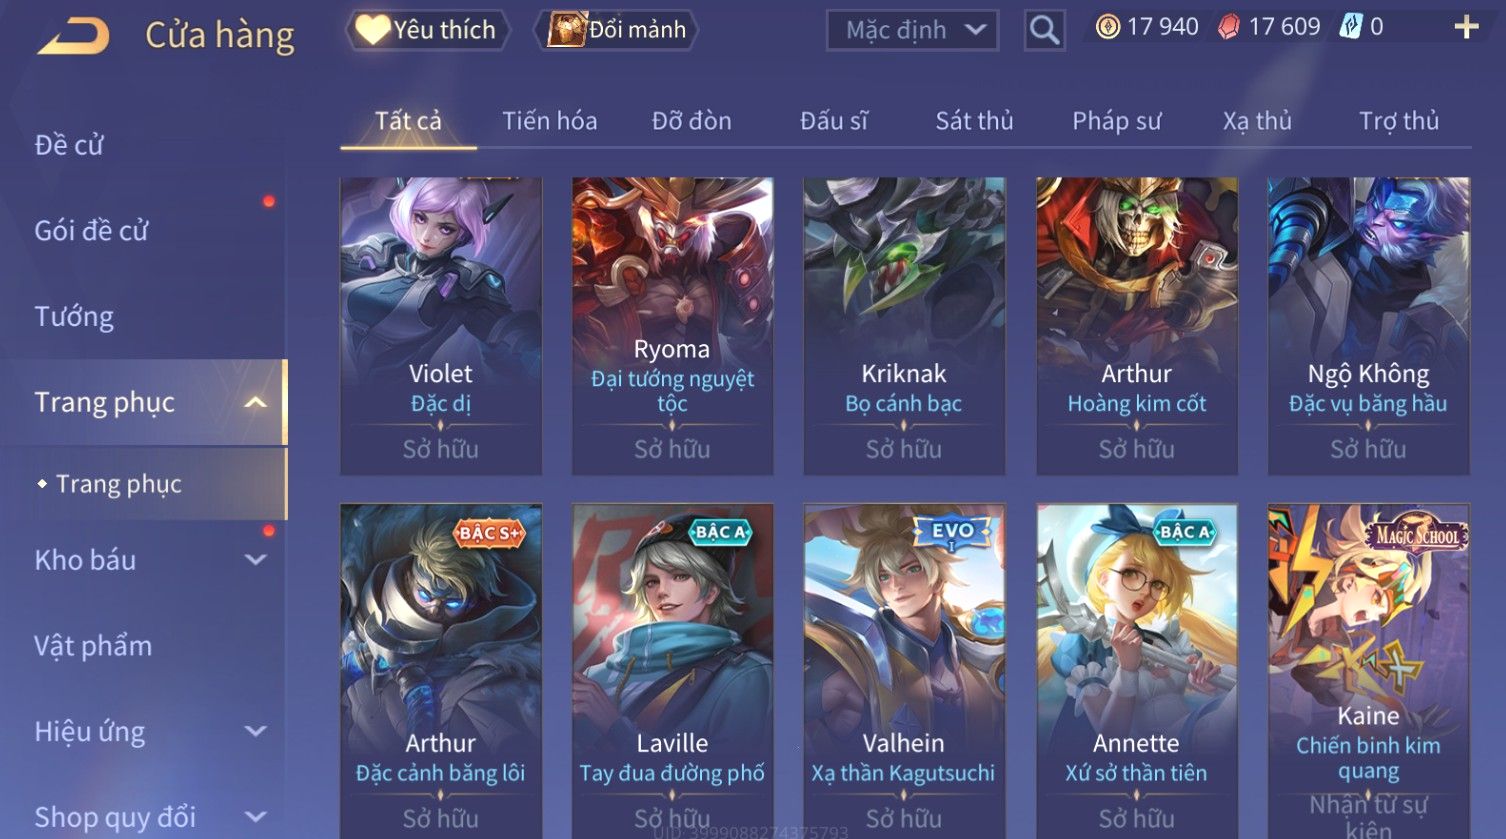Go to Tướng in sidebar

(x=74, y=317)
